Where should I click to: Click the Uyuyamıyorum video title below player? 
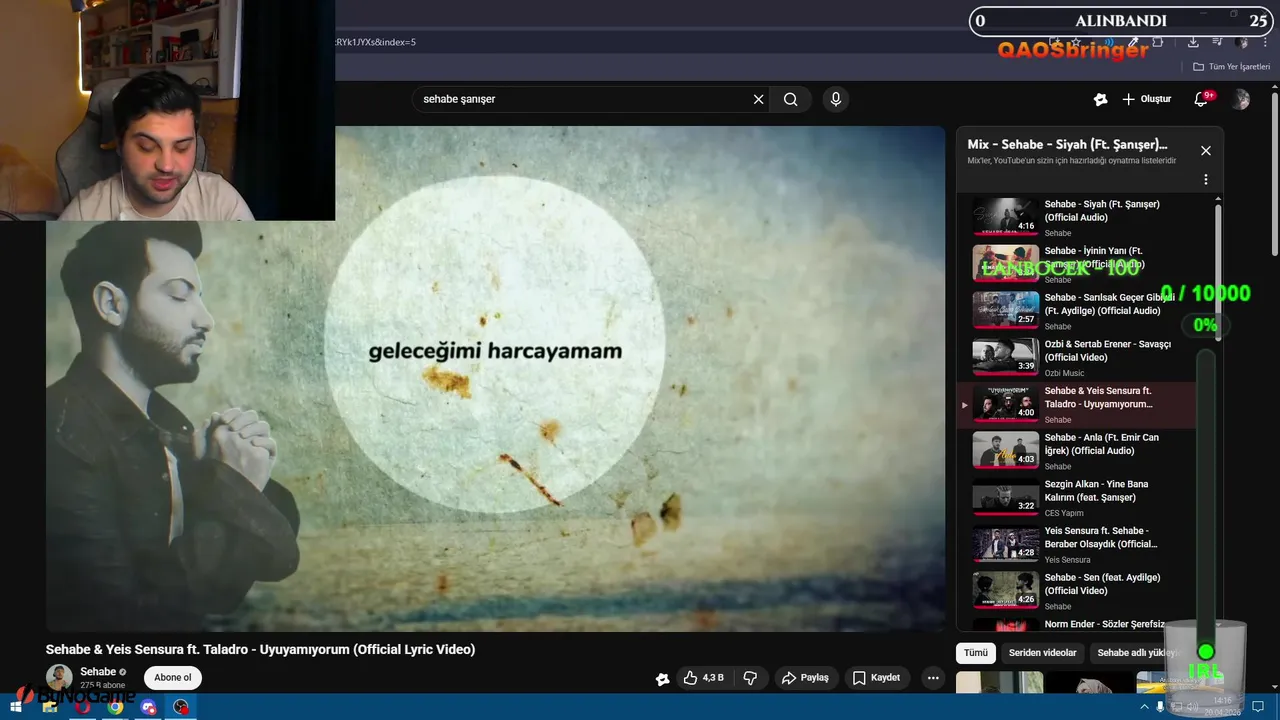260,649
